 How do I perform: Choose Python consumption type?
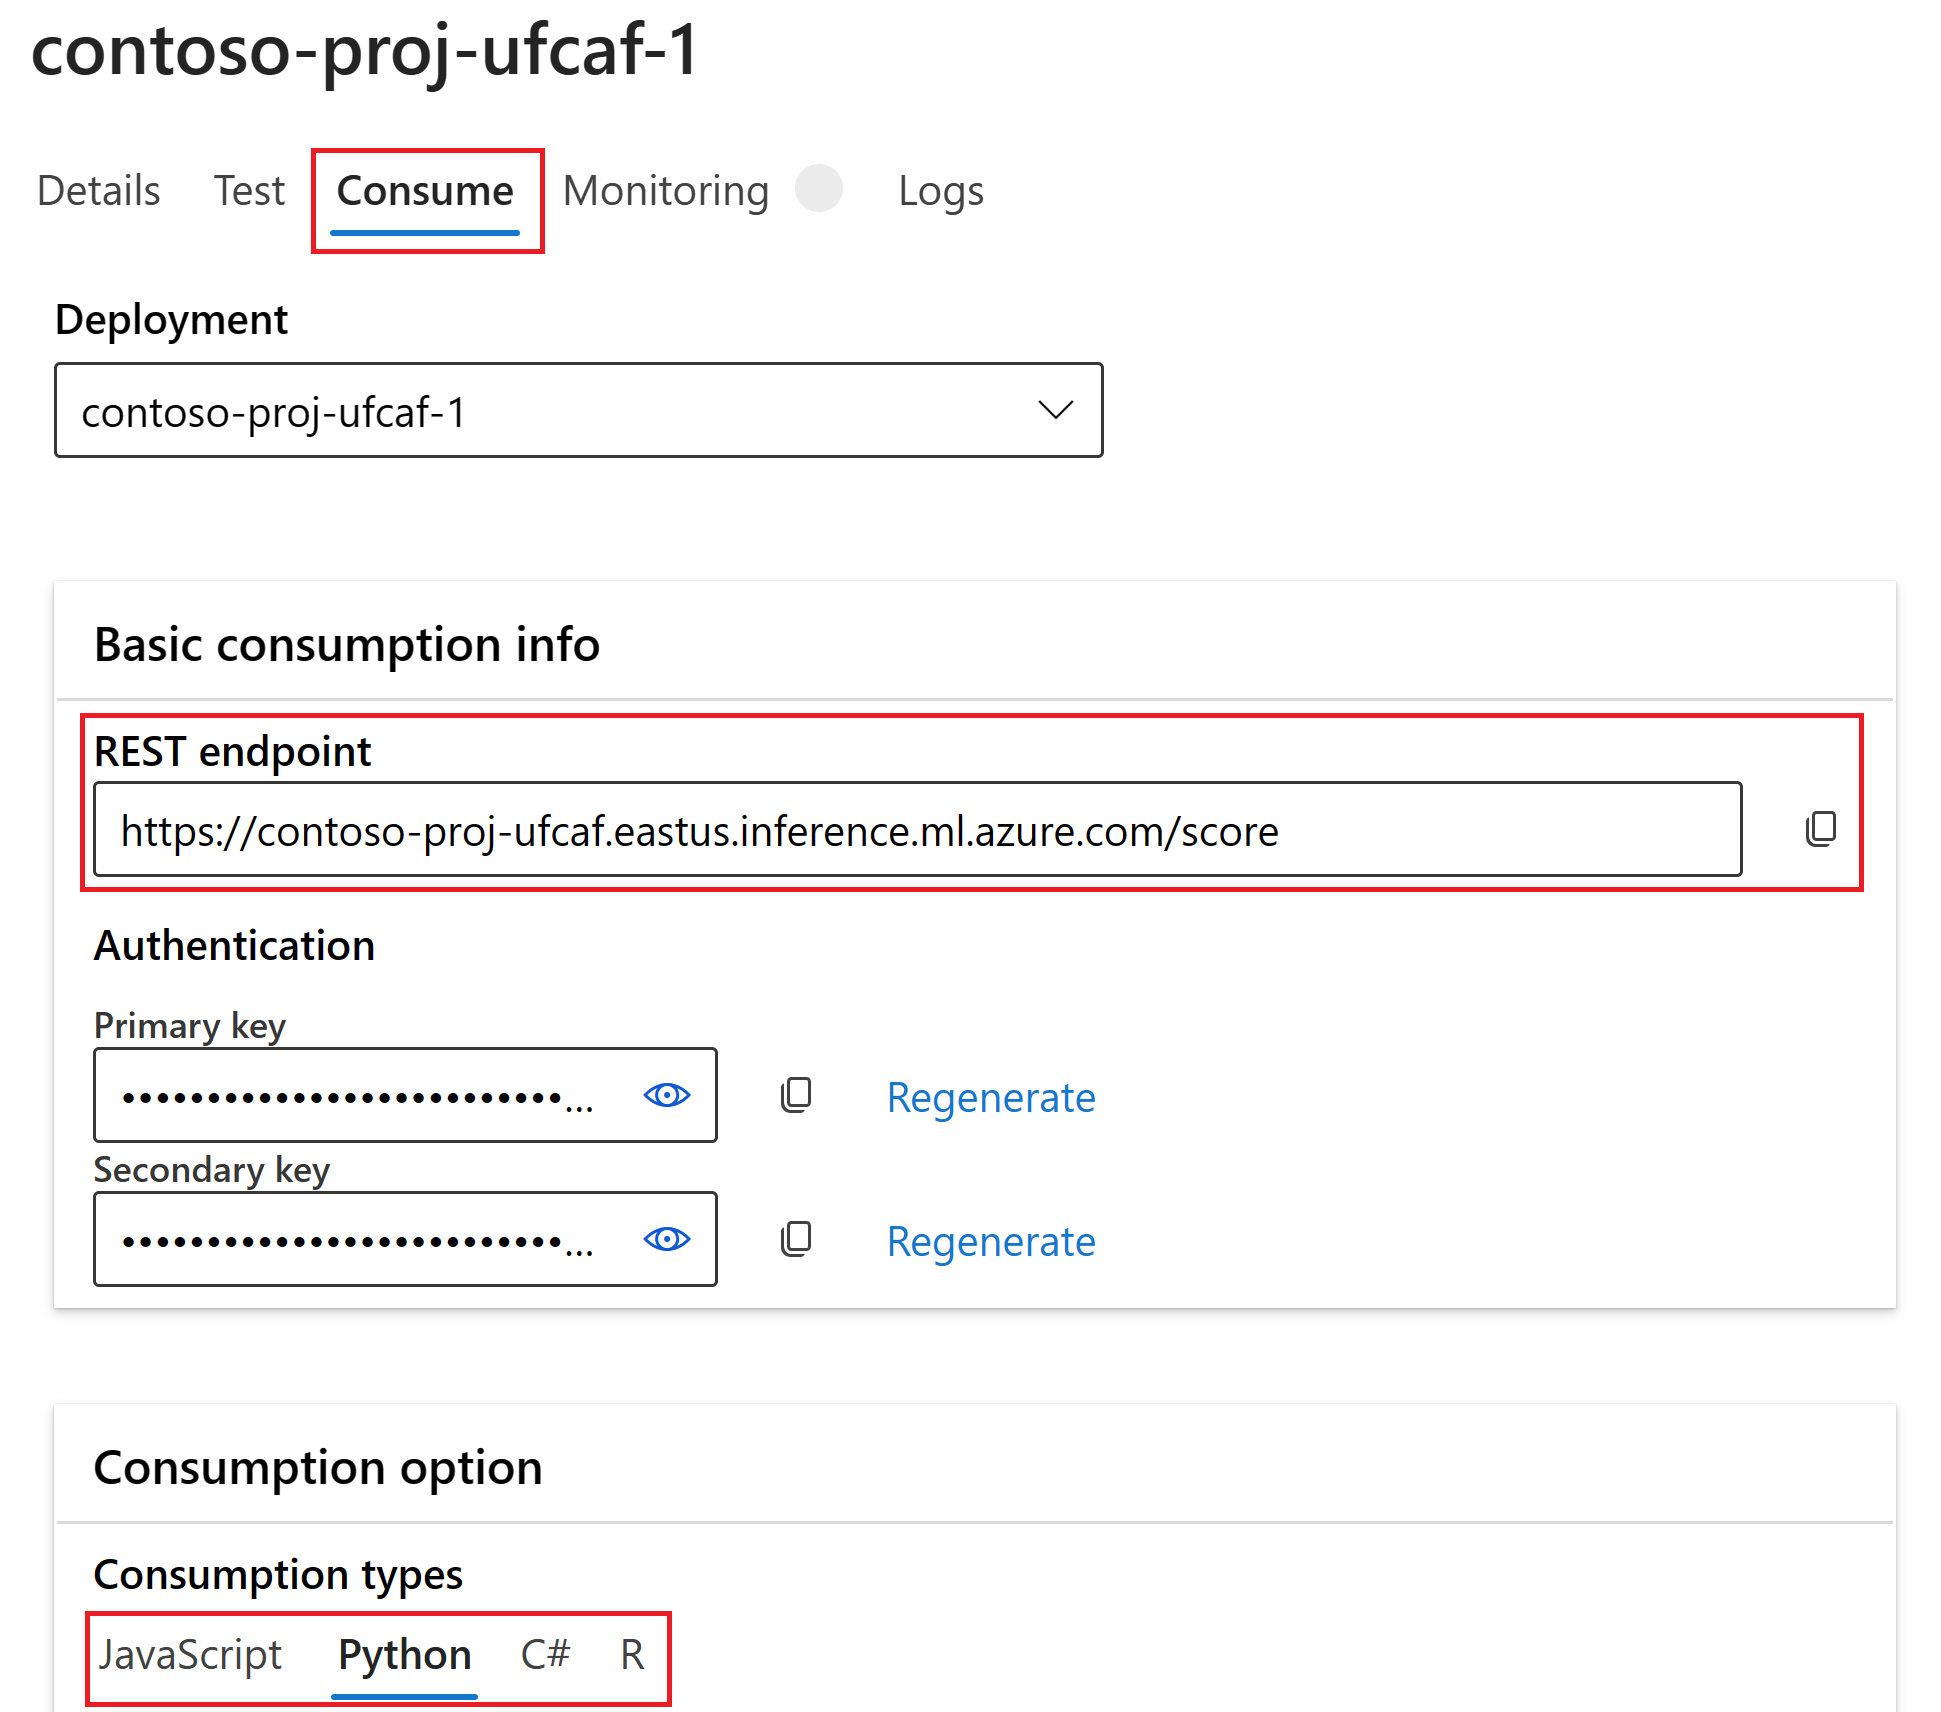pyautogui.click(x=404, y=1654)
